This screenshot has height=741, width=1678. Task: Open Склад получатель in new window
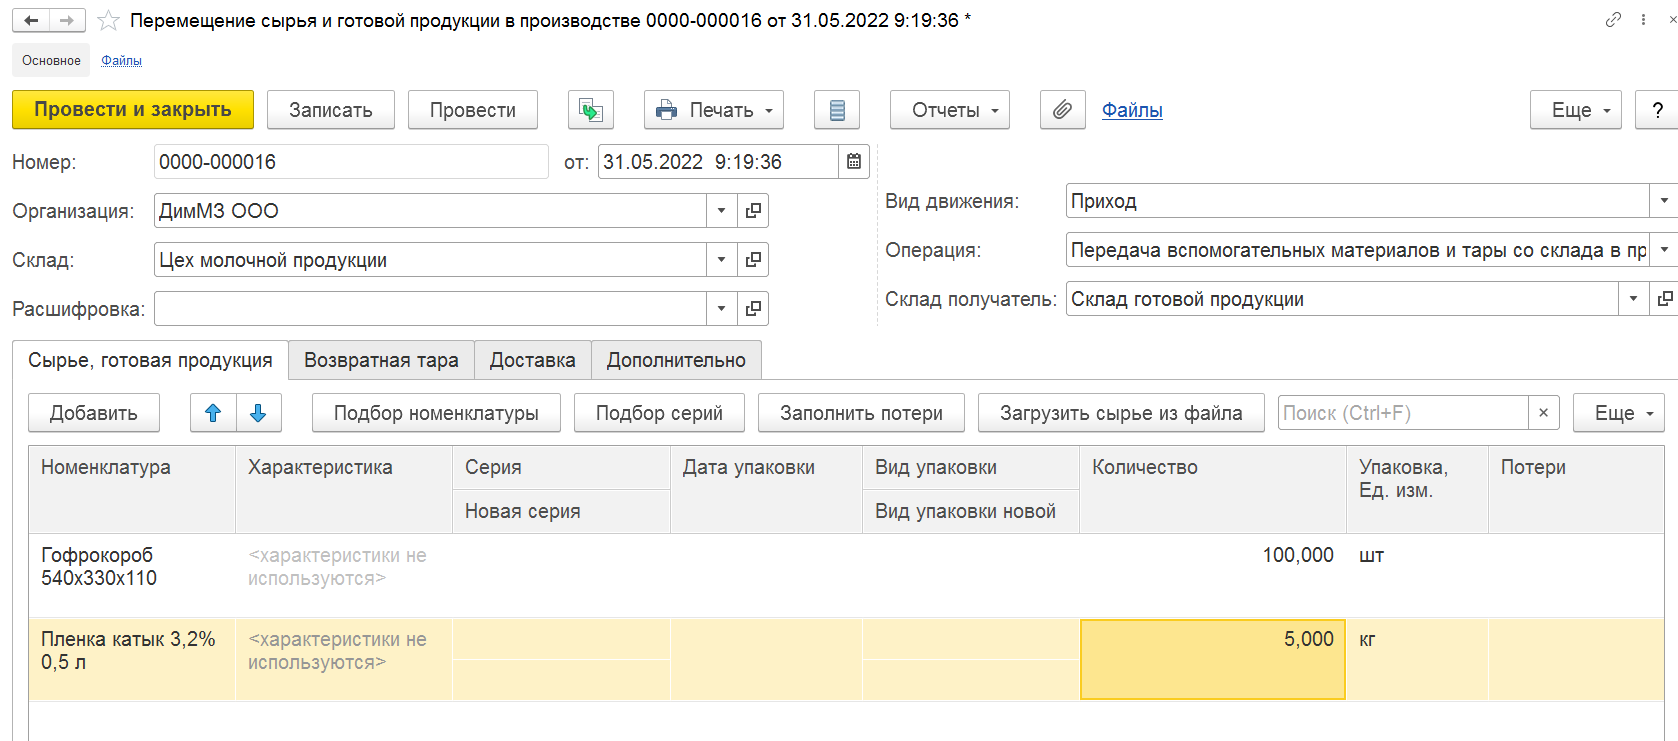point(1665,299)
